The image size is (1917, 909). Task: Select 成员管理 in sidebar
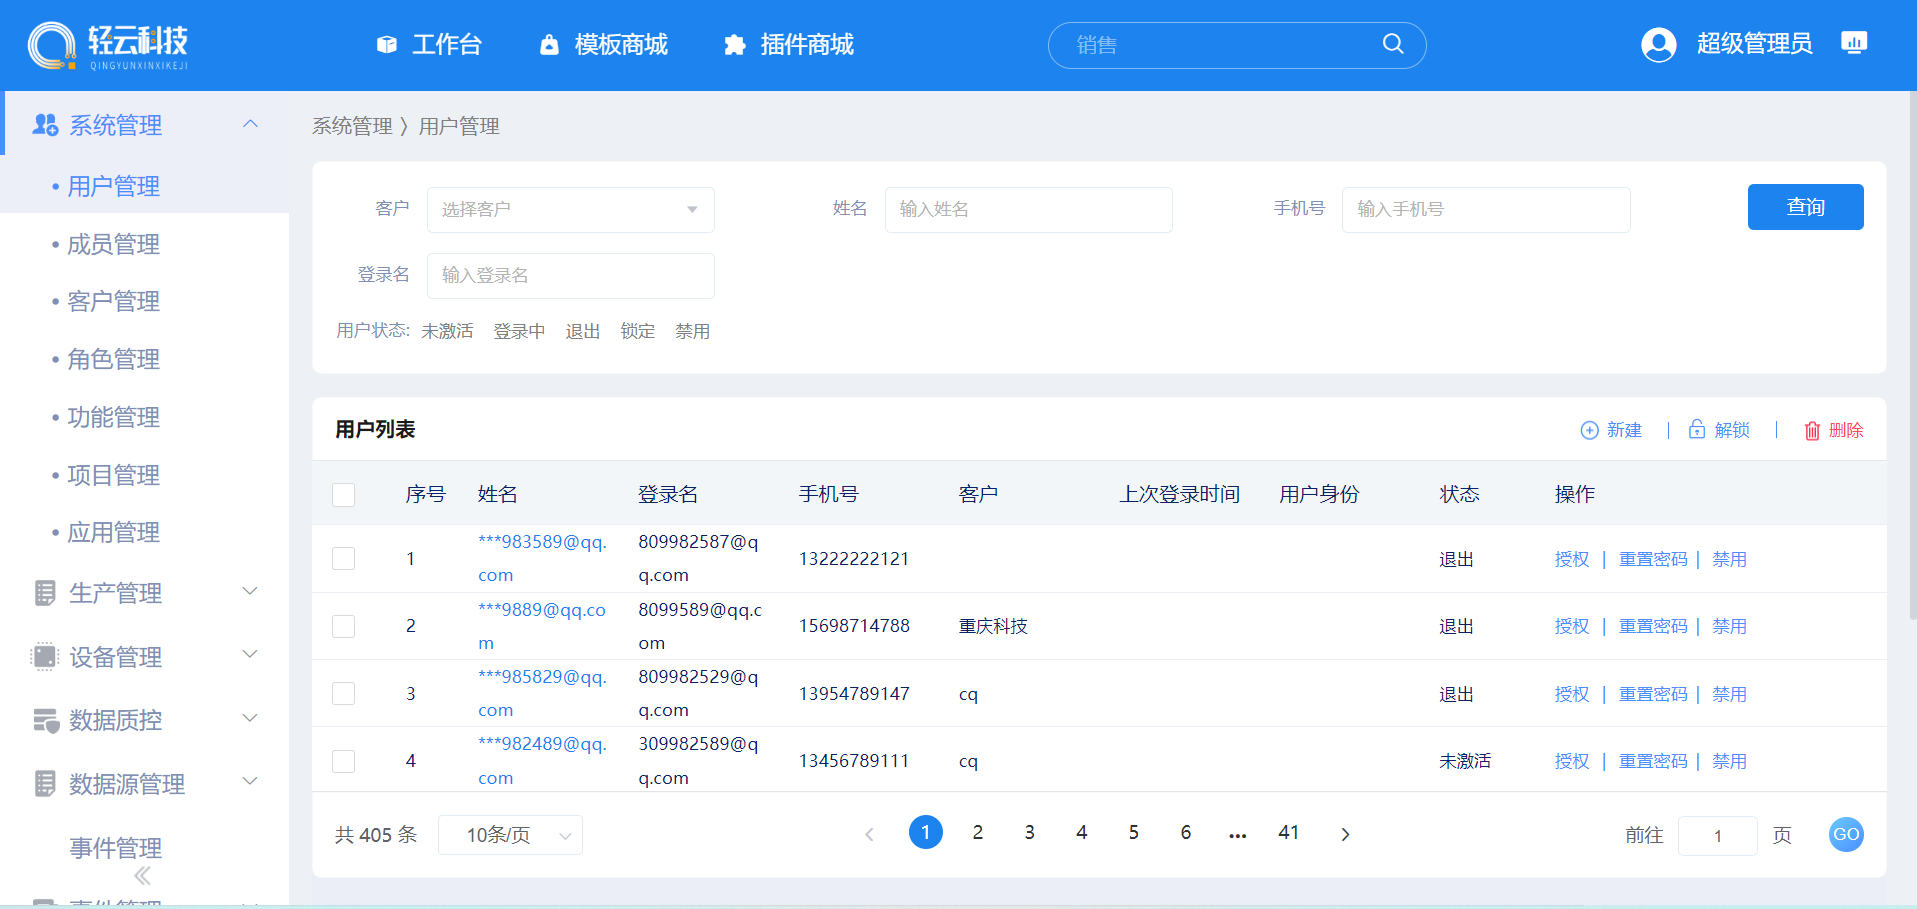point(113,244)
